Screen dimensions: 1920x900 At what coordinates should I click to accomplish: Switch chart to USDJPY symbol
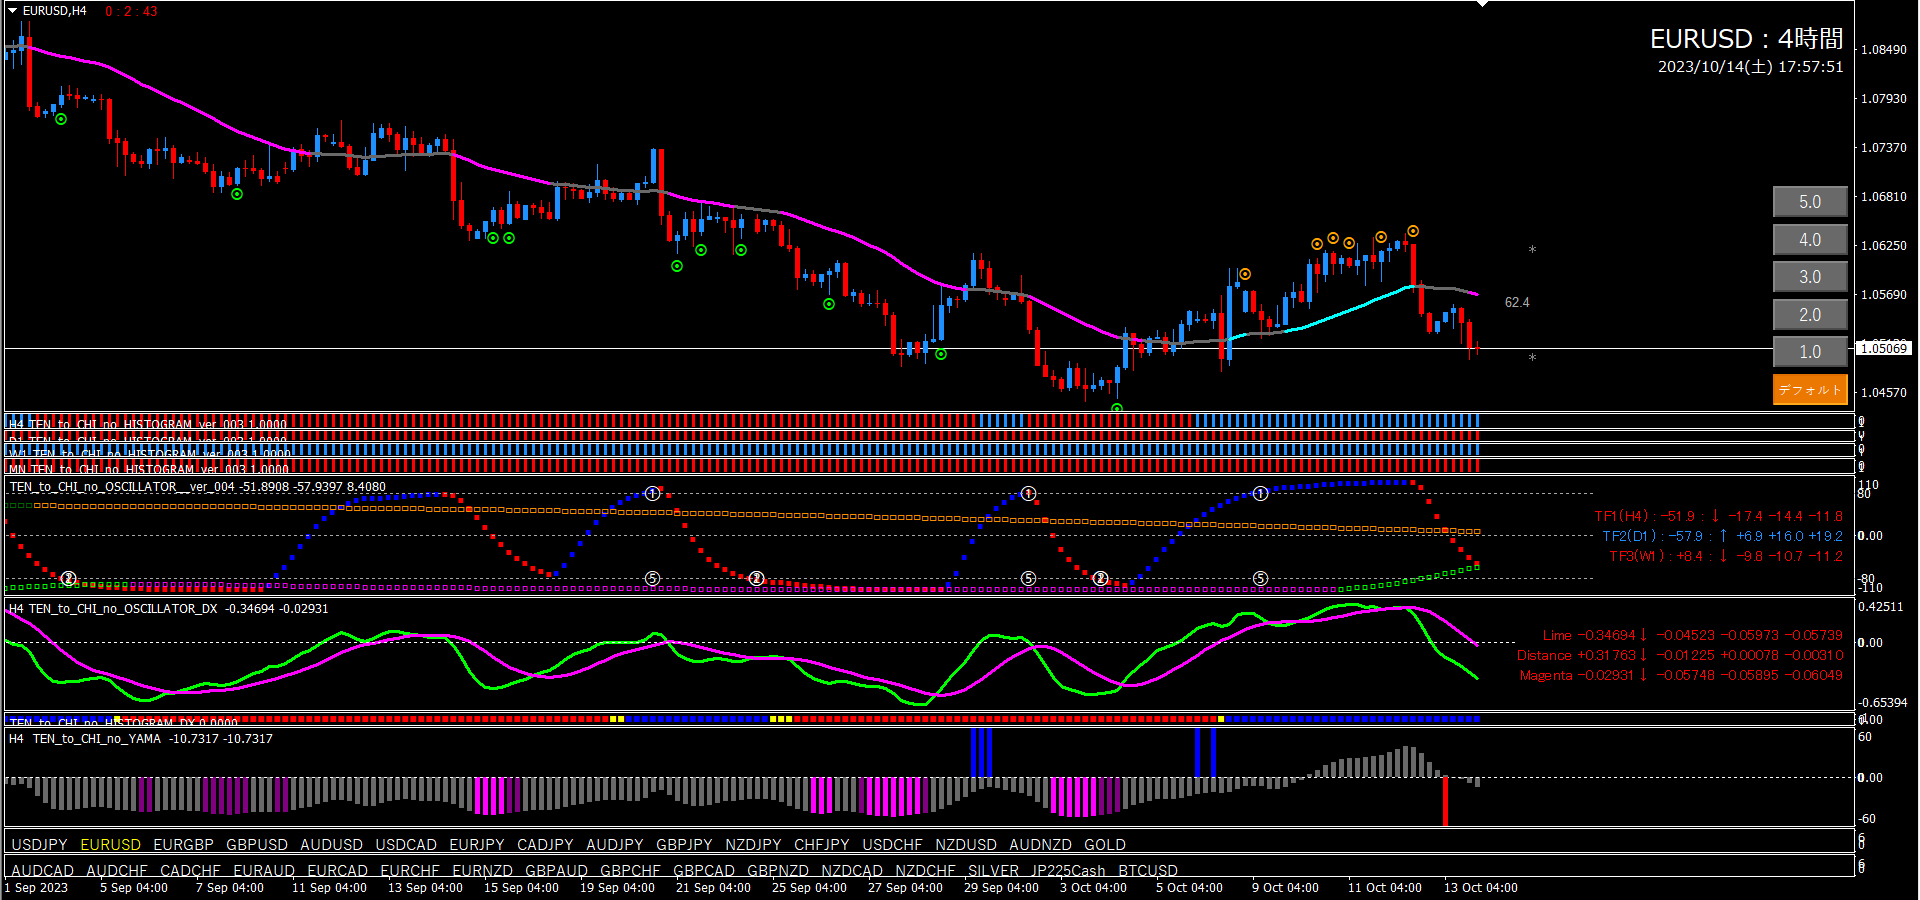pyautogui.click(x=39, y=845)
